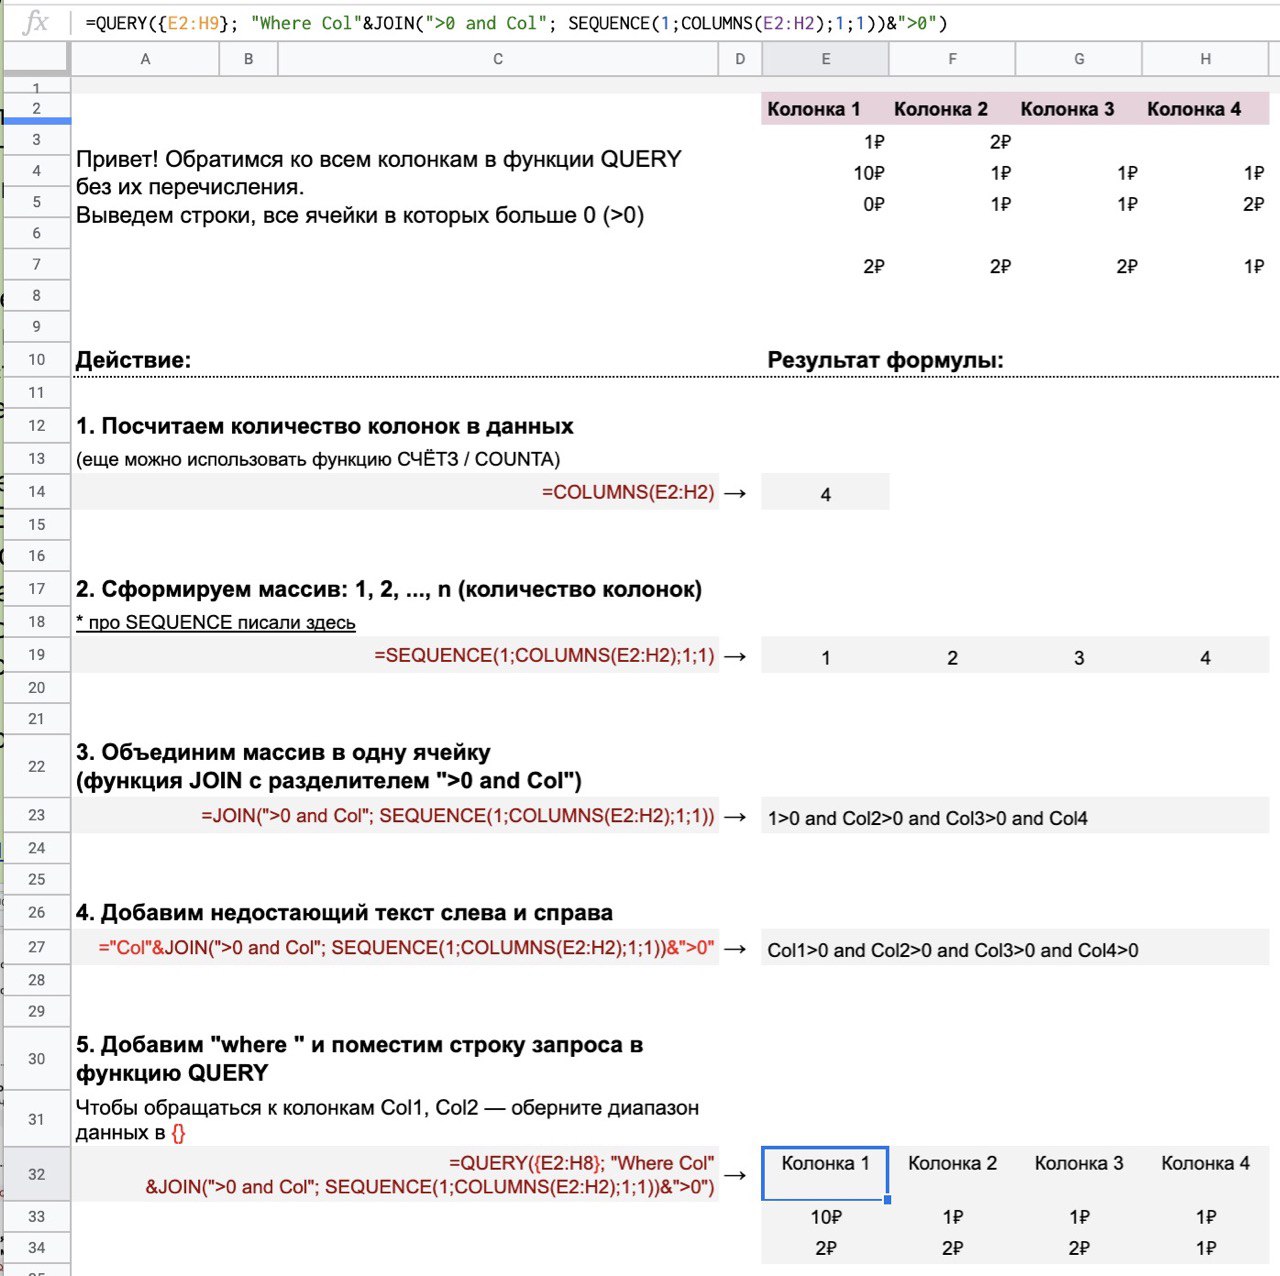The width and height of the screenshot is (1280, 1276).
Task: Select 'Колонка 4' cell in row 2
Action: [1205, 109]
